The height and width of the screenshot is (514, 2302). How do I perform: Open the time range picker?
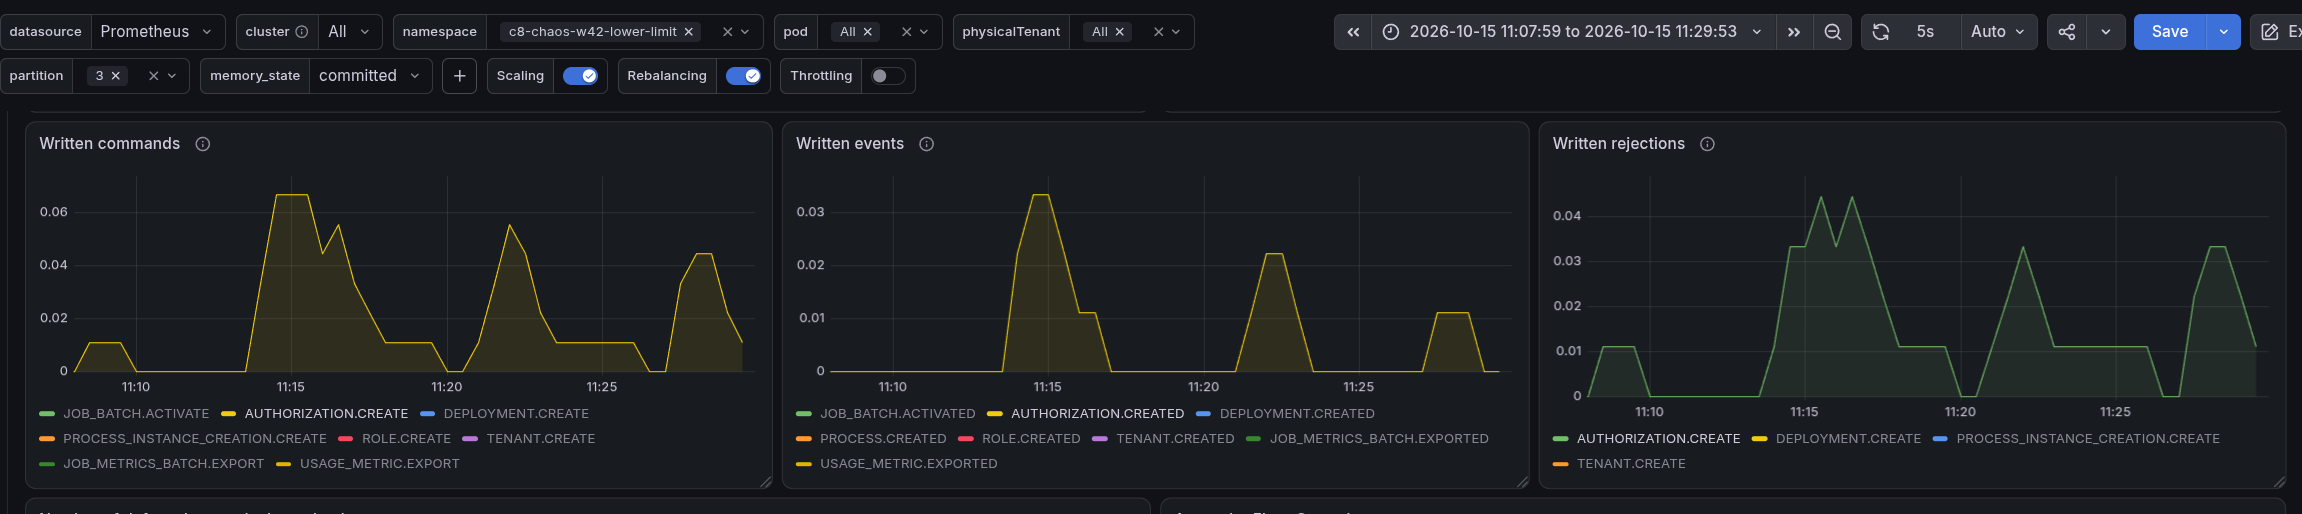tap(1574, 32)
